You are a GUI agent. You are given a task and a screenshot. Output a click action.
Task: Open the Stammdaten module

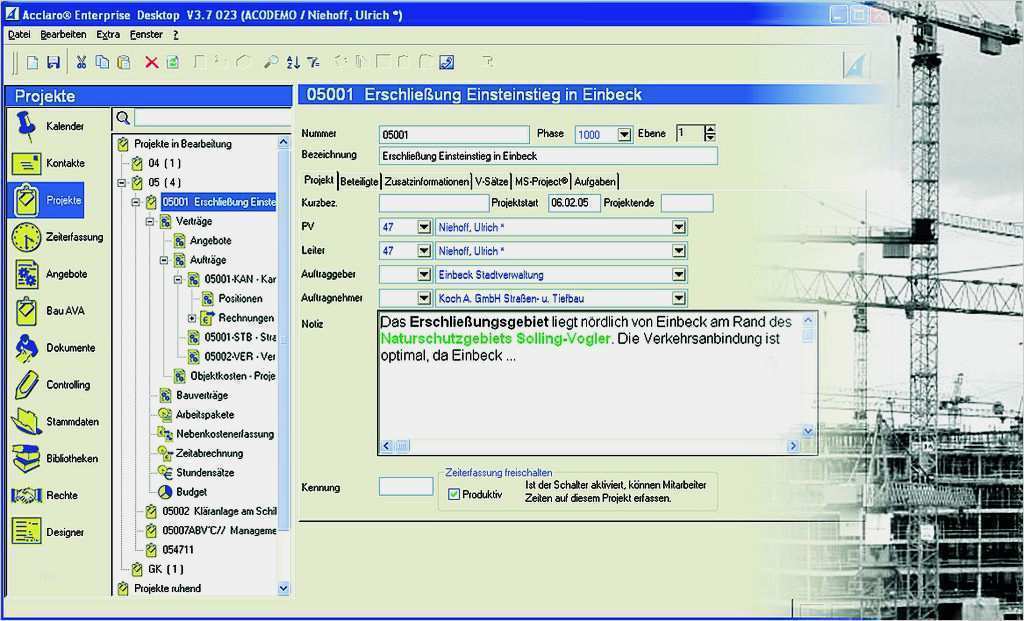(55, 422)
